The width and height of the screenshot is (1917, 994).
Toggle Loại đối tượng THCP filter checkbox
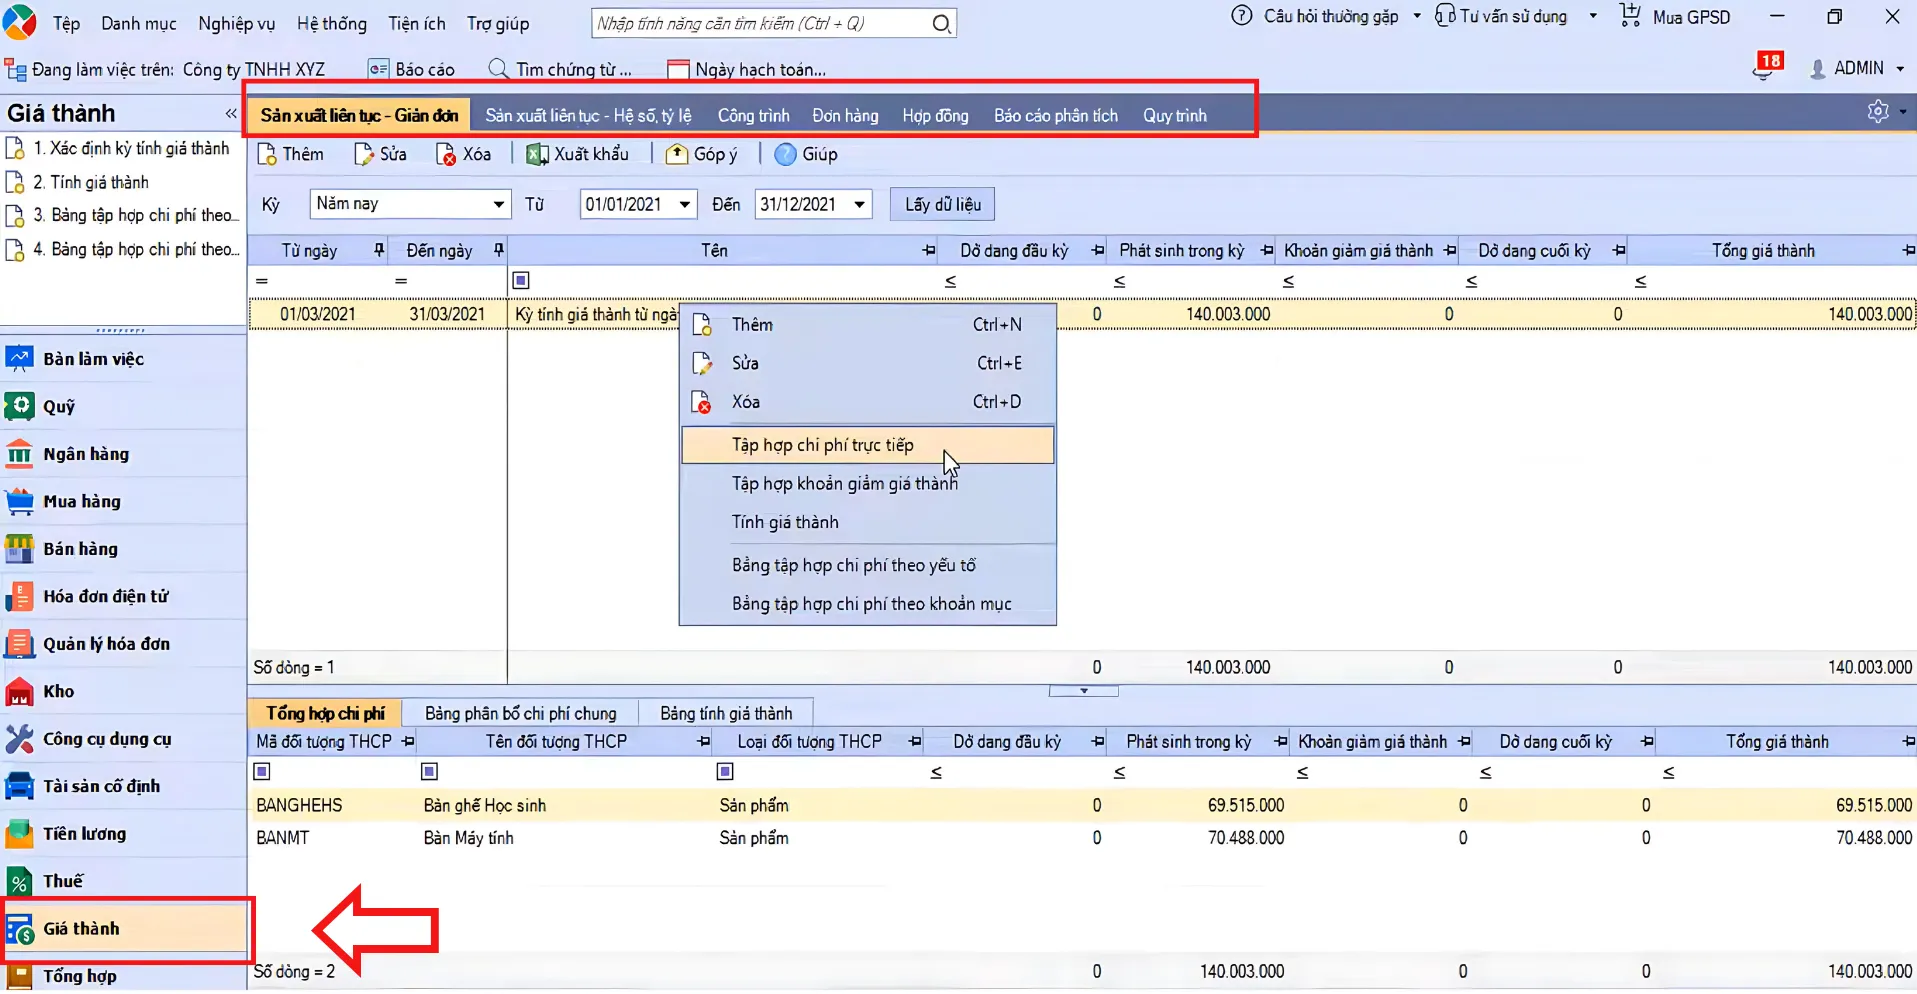click(x=726, y=771)
